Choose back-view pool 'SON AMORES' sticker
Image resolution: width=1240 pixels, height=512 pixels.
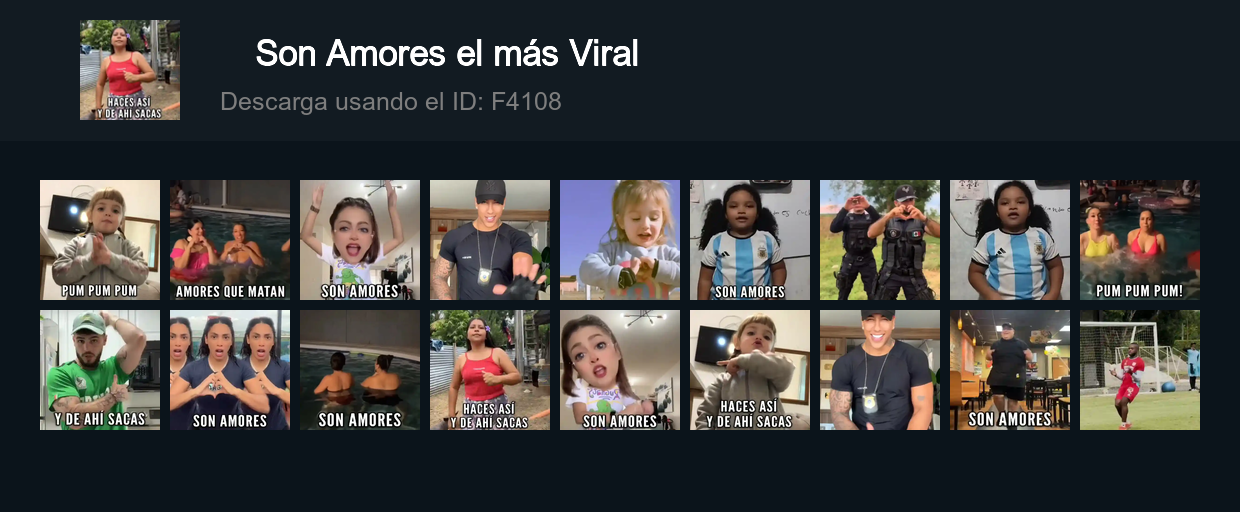pyautogui.click(x=360, y=370)
